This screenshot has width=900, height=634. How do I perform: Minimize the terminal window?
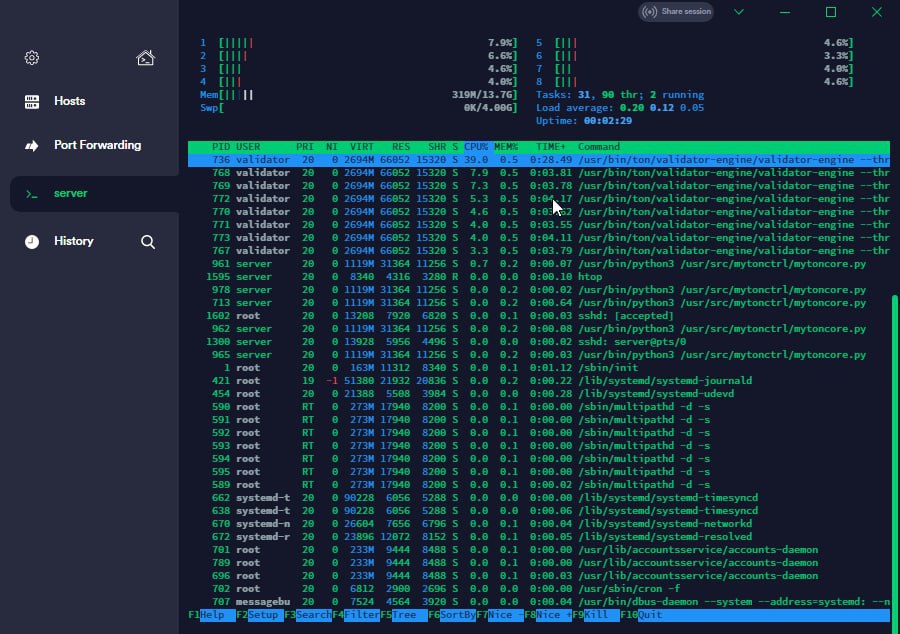[x=785, y=12]
